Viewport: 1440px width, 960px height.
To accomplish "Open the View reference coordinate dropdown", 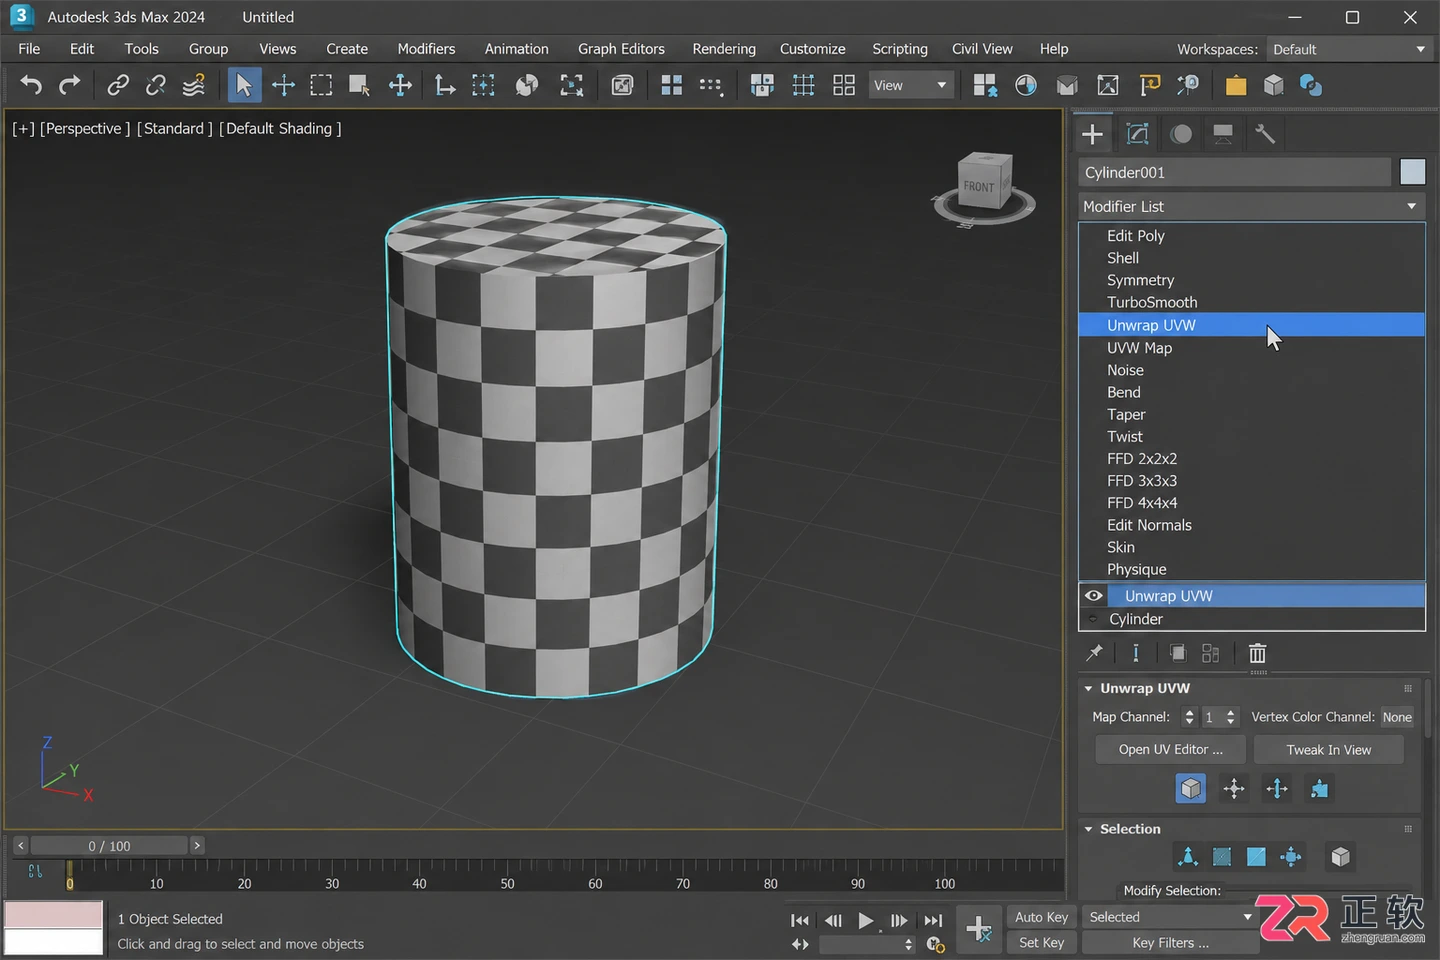I will [910, 86].
